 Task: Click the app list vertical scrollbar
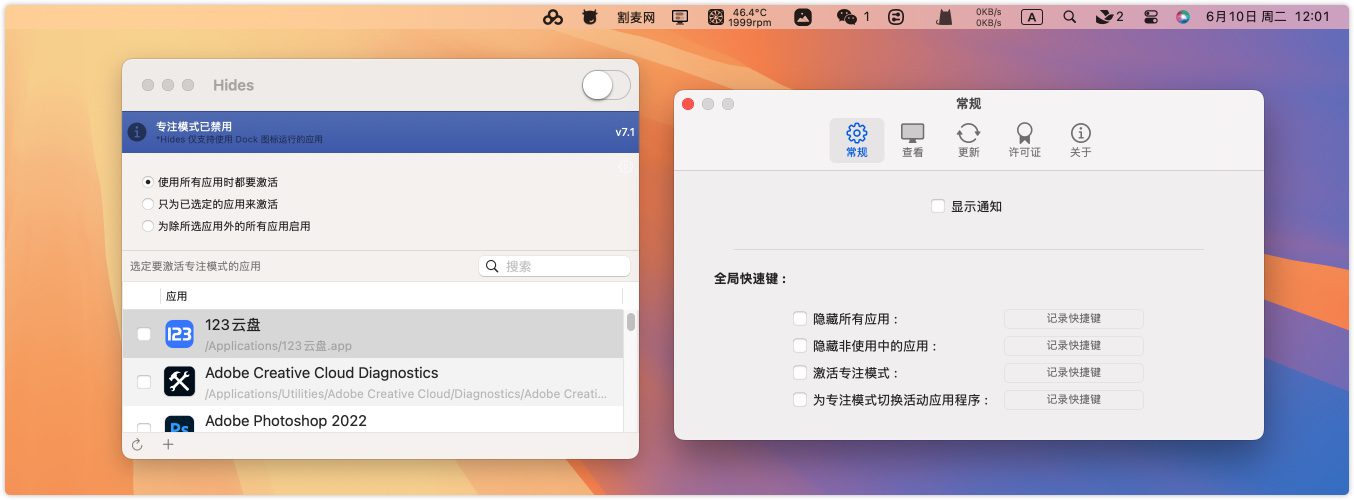(631, 322)
